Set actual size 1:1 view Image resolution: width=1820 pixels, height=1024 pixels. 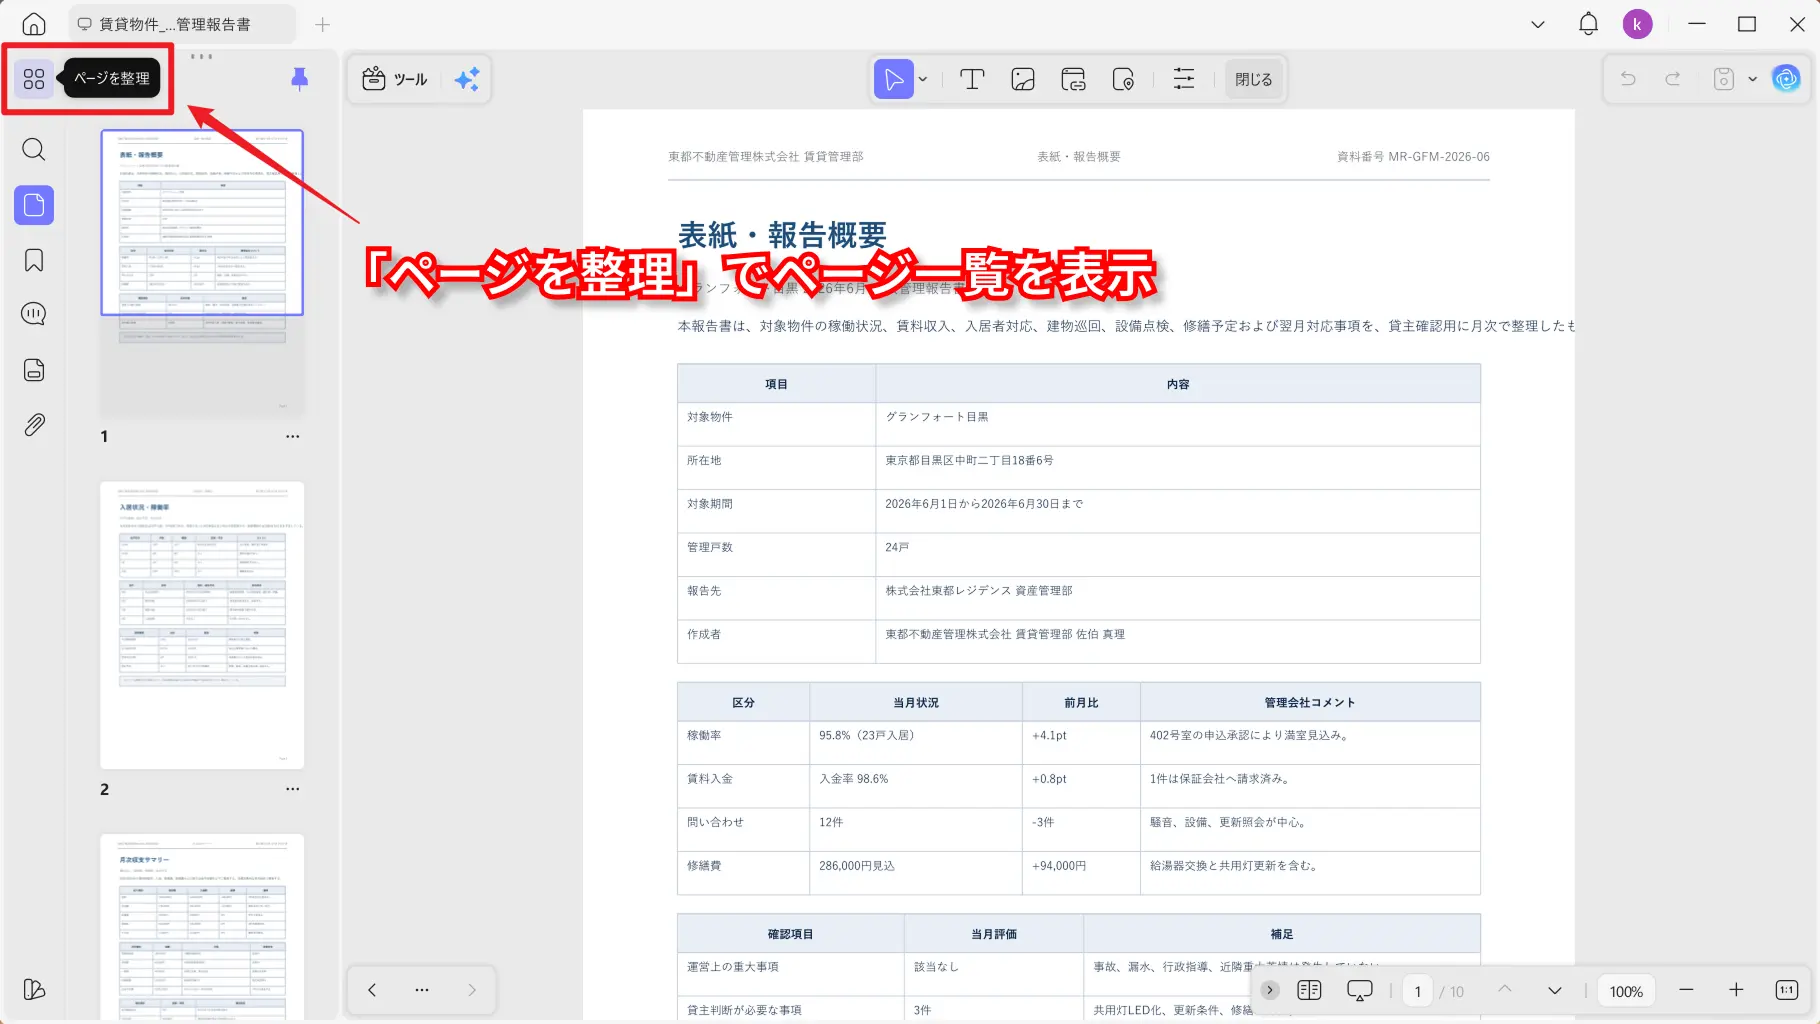(1787, 990)
